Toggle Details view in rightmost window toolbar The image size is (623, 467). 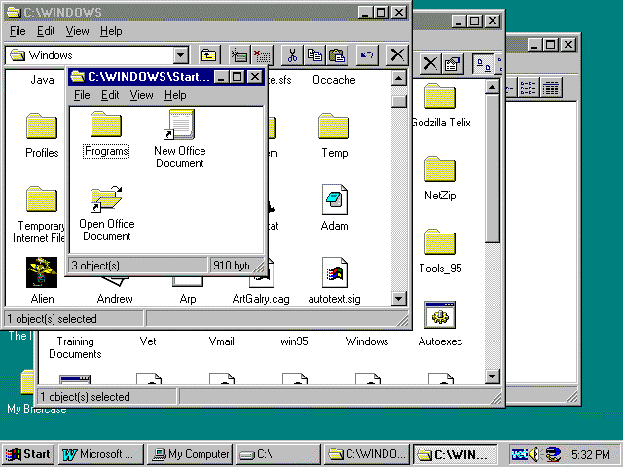tap(550, 88)
